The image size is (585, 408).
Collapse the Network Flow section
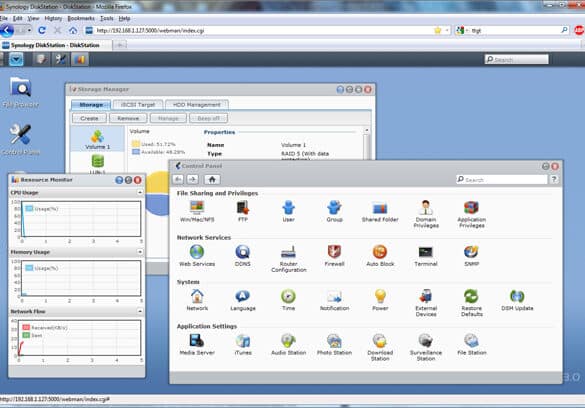tap(140, 311)
